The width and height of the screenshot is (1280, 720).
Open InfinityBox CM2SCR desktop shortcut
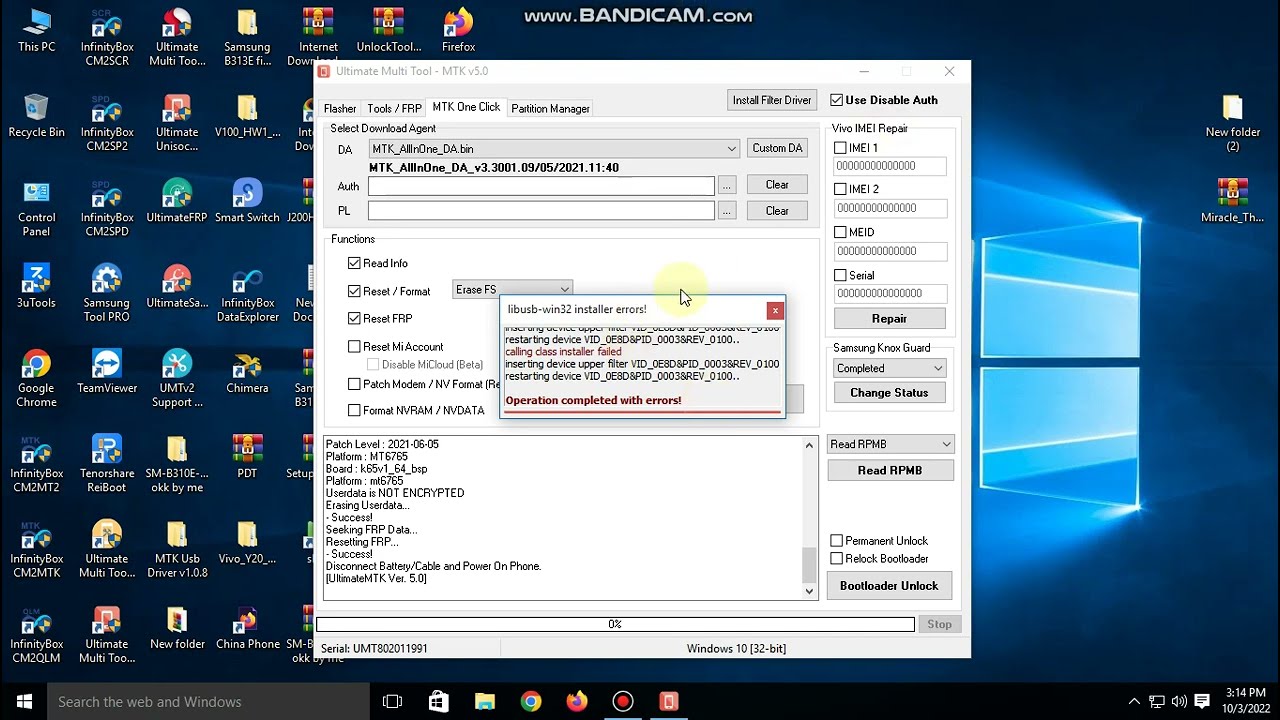click(x=107, y=38)
